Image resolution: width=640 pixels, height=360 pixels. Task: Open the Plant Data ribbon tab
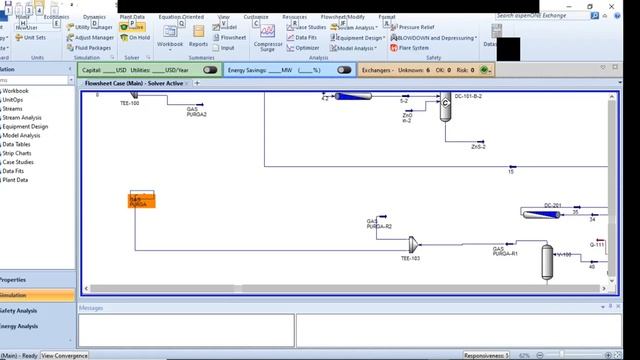pyautogui.click(x=132, y=17)
